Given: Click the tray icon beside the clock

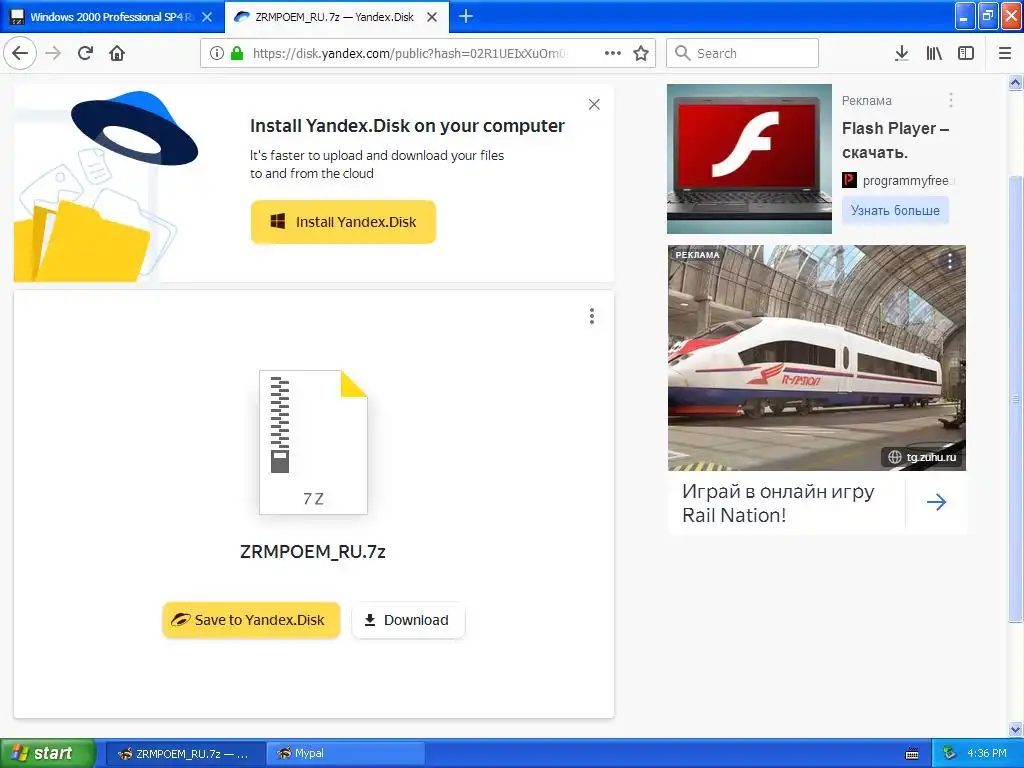Looking at the screenshot, I should point(950,754).
